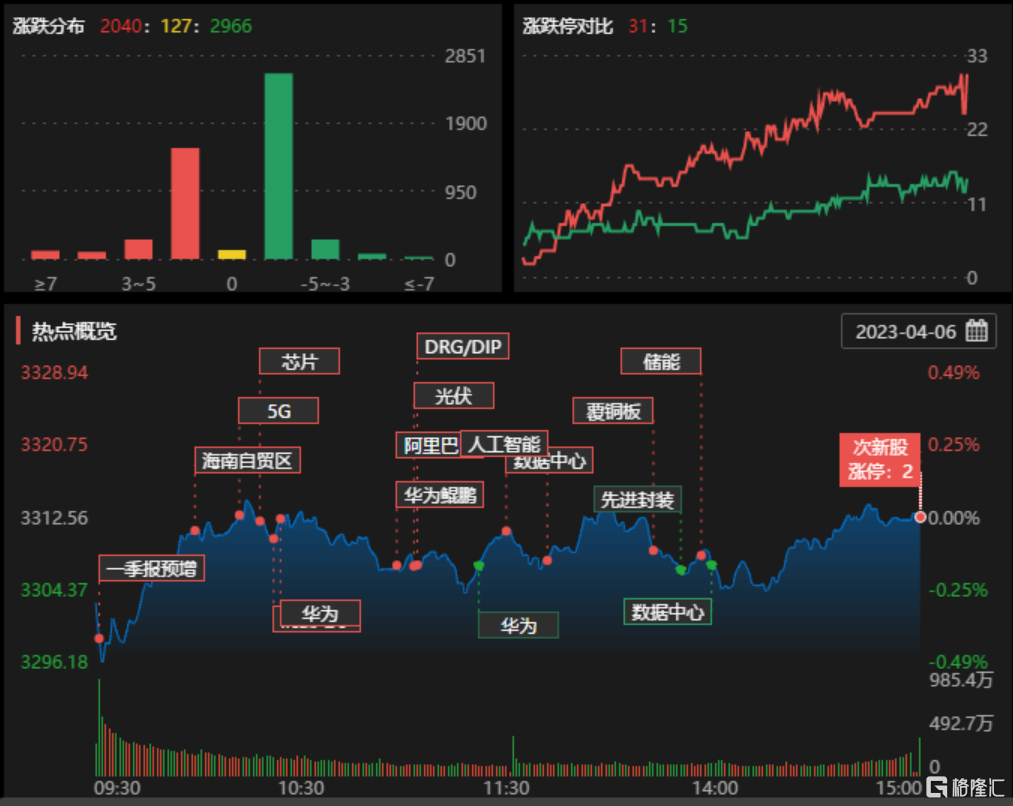
Task: Click the 0.00% percentage label
Action: 954,517
